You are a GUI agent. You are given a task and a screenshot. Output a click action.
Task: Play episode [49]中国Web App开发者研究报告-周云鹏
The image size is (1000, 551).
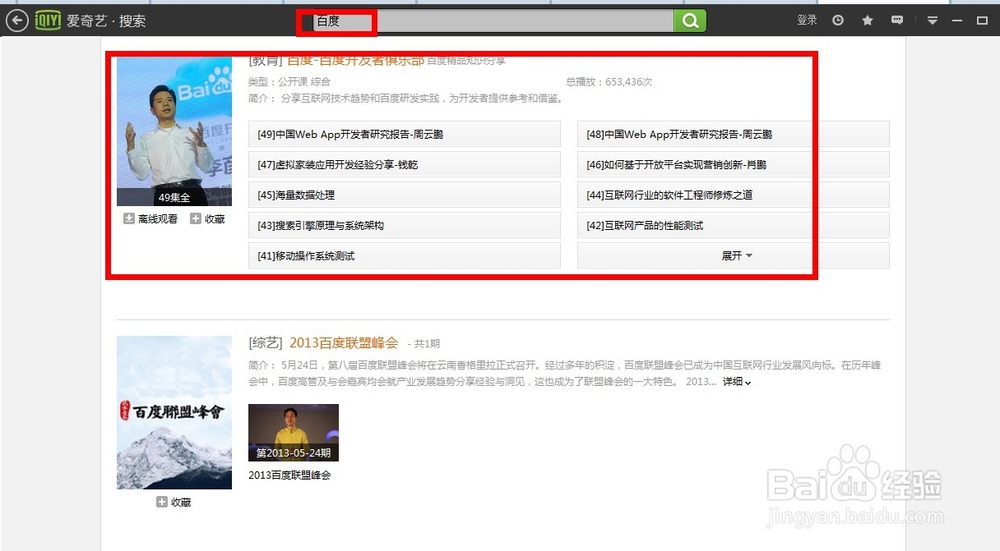(404, 134)
